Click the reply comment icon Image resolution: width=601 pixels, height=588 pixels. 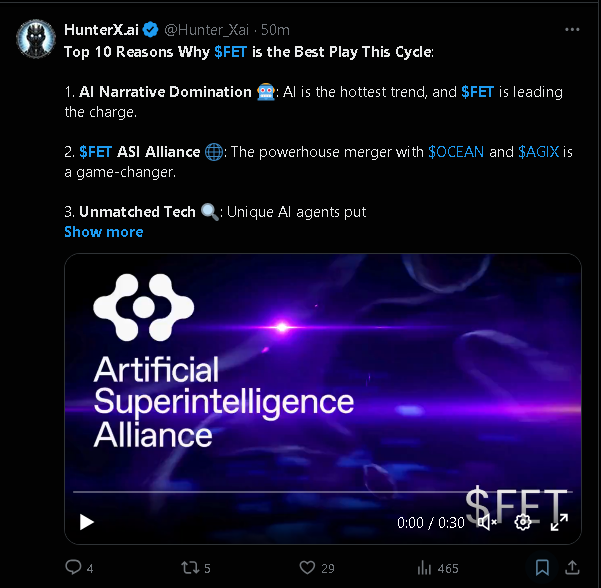[73, 567]
